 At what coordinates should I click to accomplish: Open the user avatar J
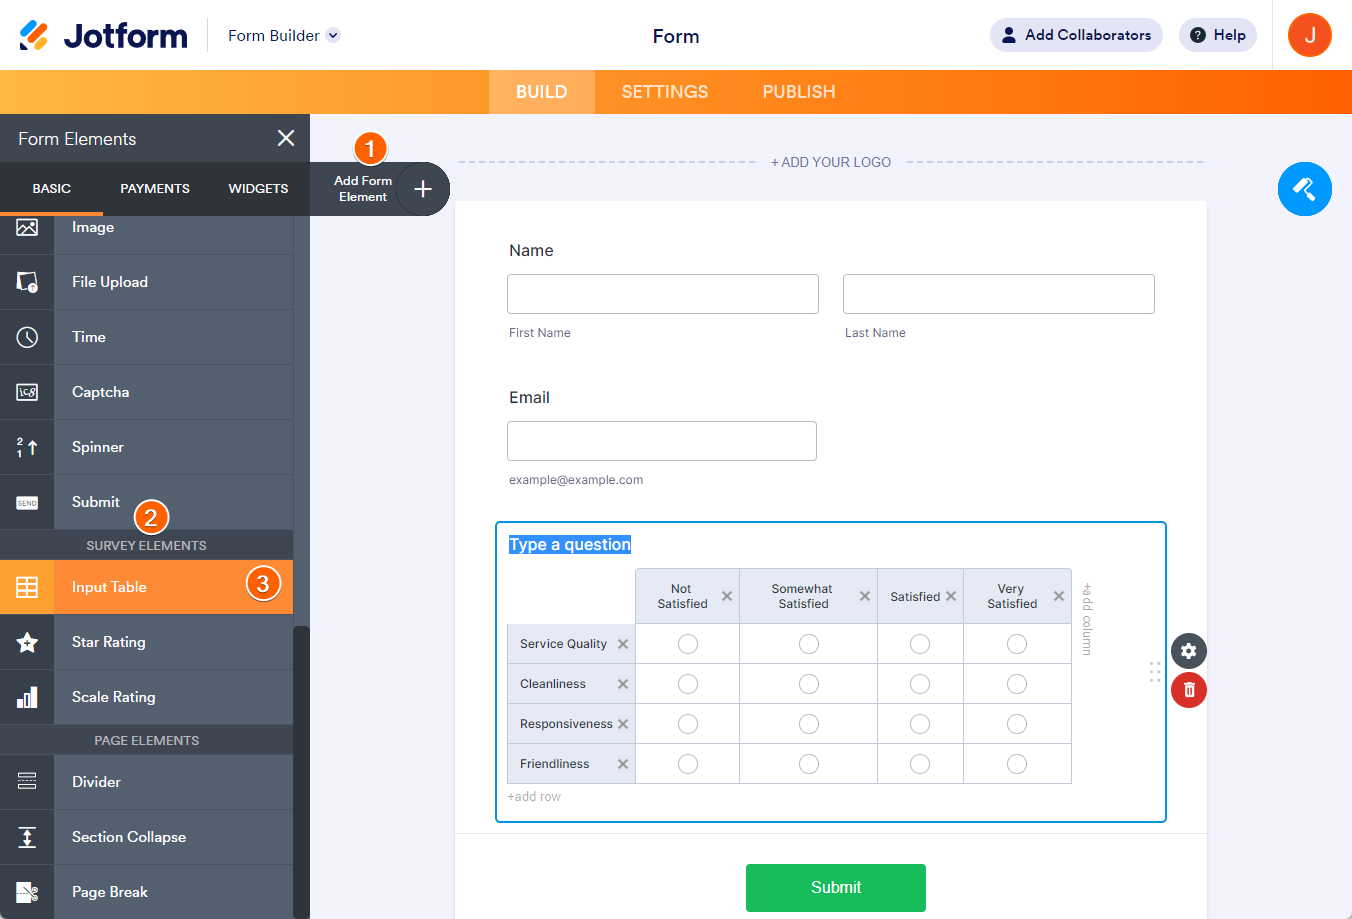(x=1310, y=35)
